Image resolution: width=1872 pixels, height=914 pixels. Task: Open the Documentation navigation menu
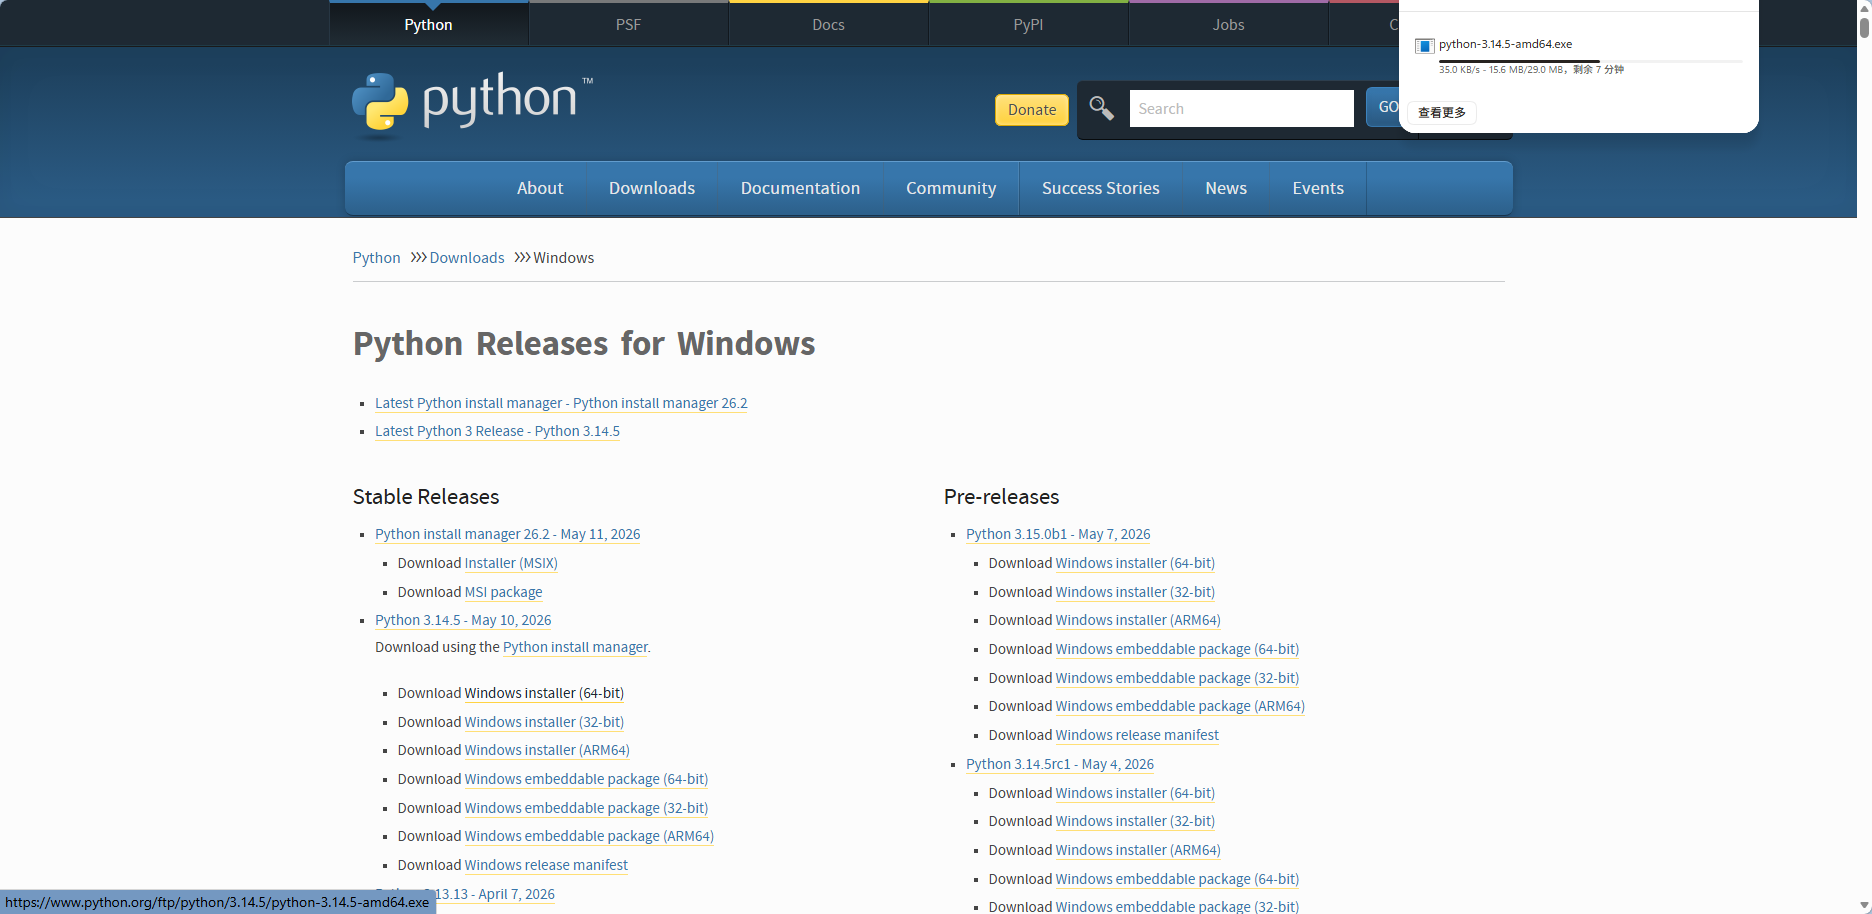click(800, 188)
